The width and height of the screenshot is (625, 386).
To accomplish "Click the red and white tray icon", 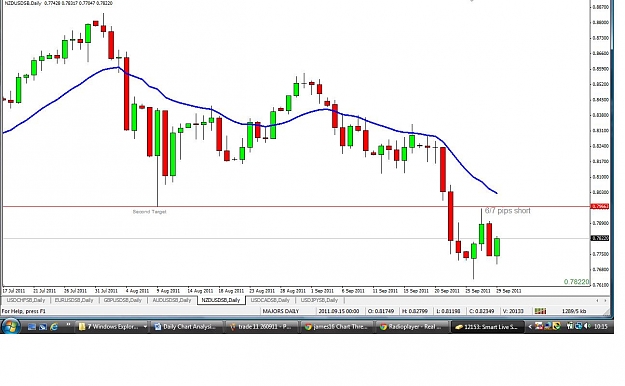I will pyautogui.click(x=539, y=327).
